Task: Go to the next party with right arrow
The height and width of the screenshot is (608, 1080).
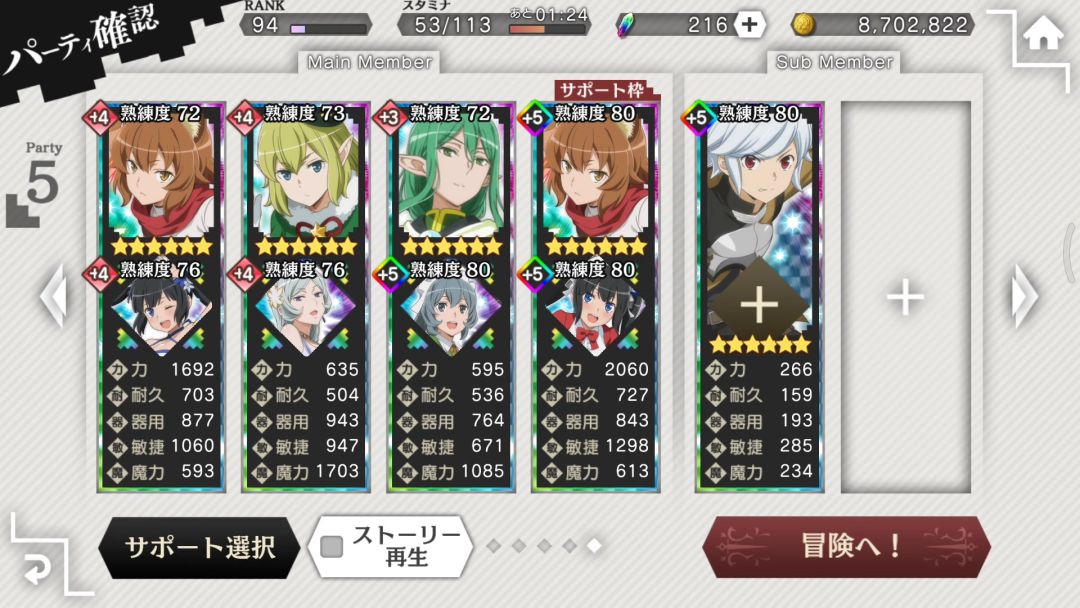Action: pyautogui.click(x=1024, y=297)
